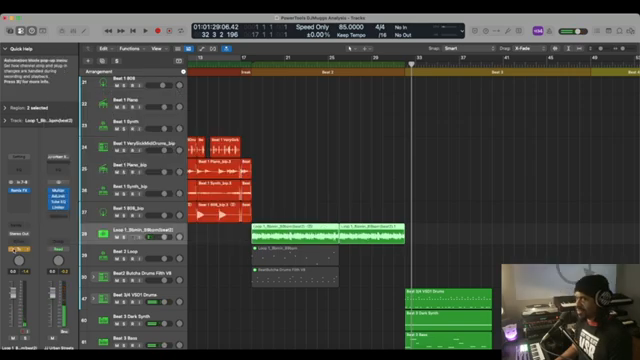The width and height of the screenshot is (640, 360).
Task: Click the Arrangement track add marker button
Action: 183,72
